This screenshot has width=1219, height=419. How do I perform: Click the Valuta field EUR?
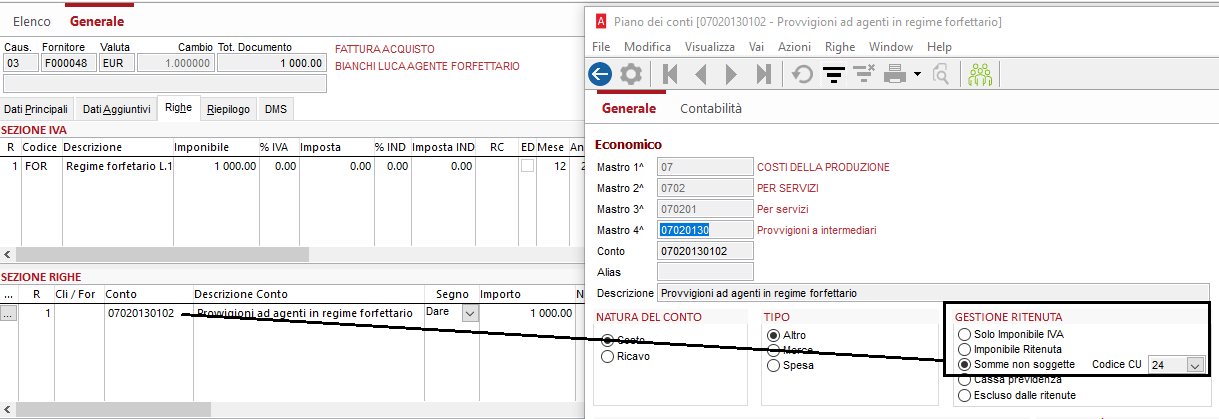[x=116, y=63]
